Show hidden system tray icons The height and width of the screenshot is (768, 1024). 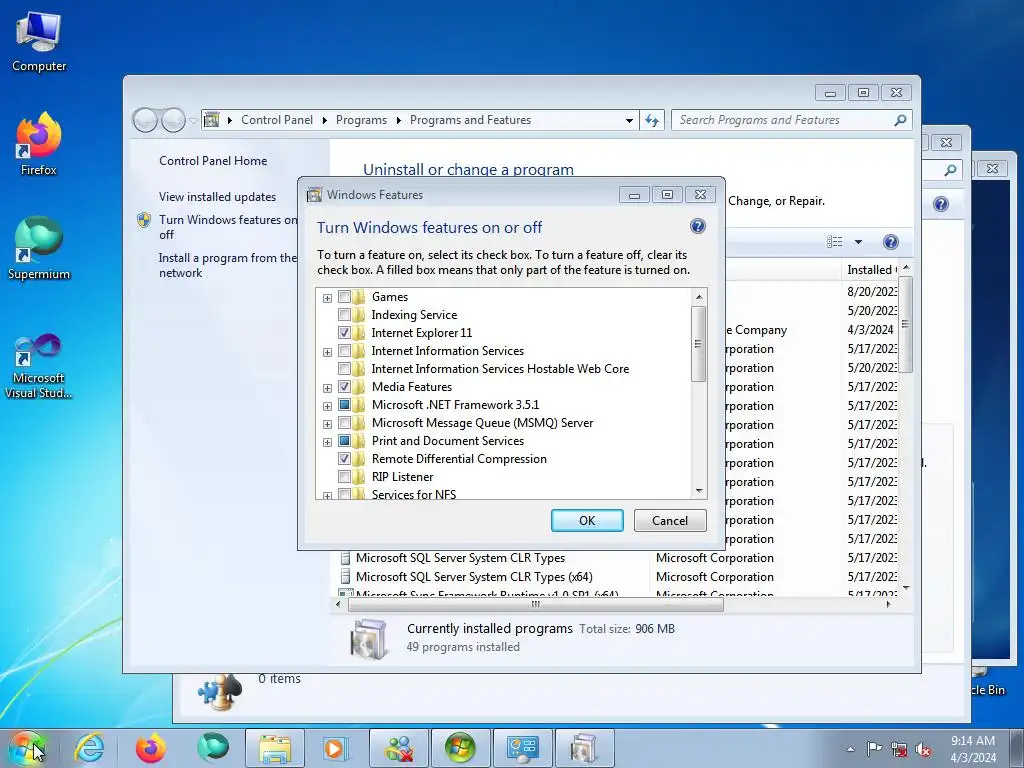point(850,748)
